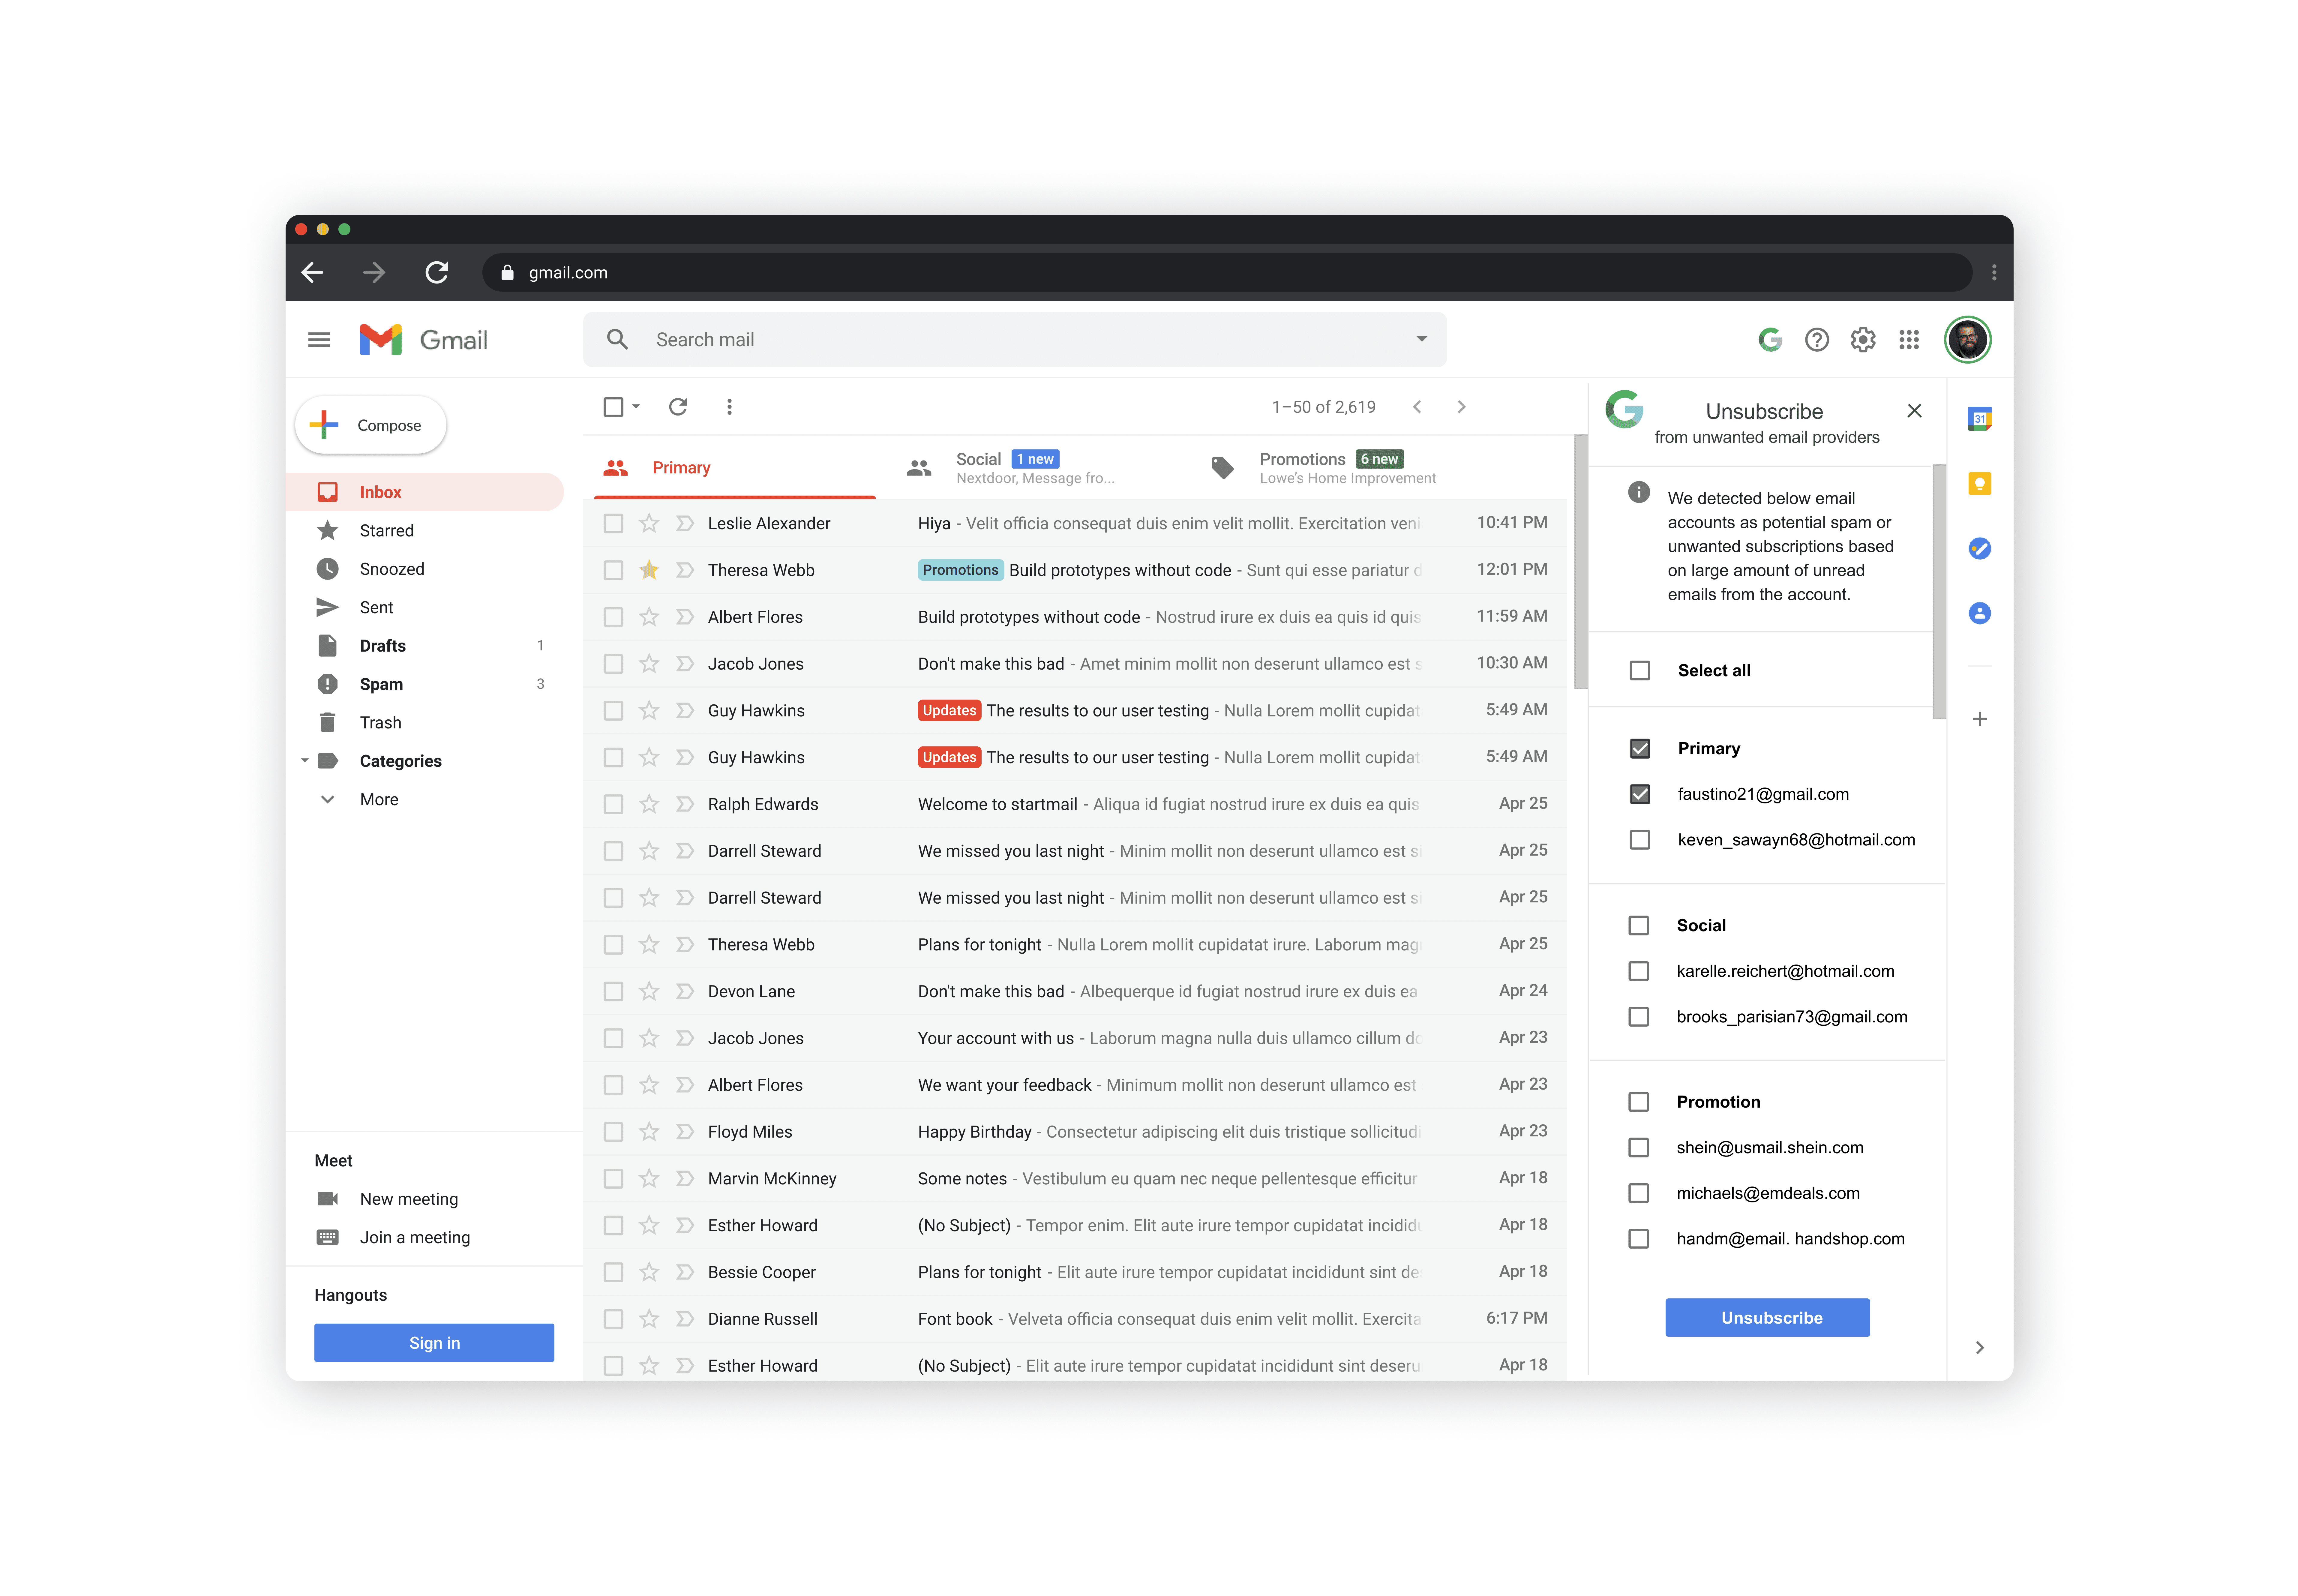
Task: Mark Albert Flores 11:59 AM email as important
Action: (x=685, y=617)
